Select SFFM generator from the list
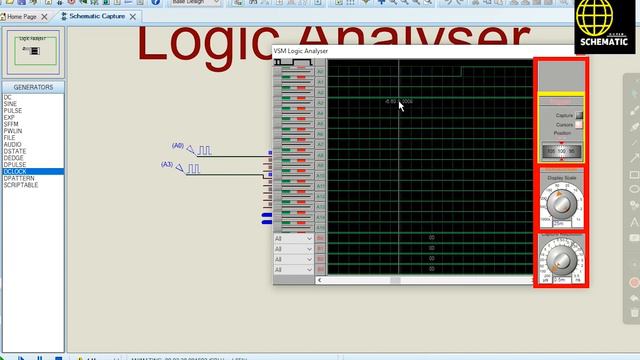 pyautogui.click(x=11, y=124)
